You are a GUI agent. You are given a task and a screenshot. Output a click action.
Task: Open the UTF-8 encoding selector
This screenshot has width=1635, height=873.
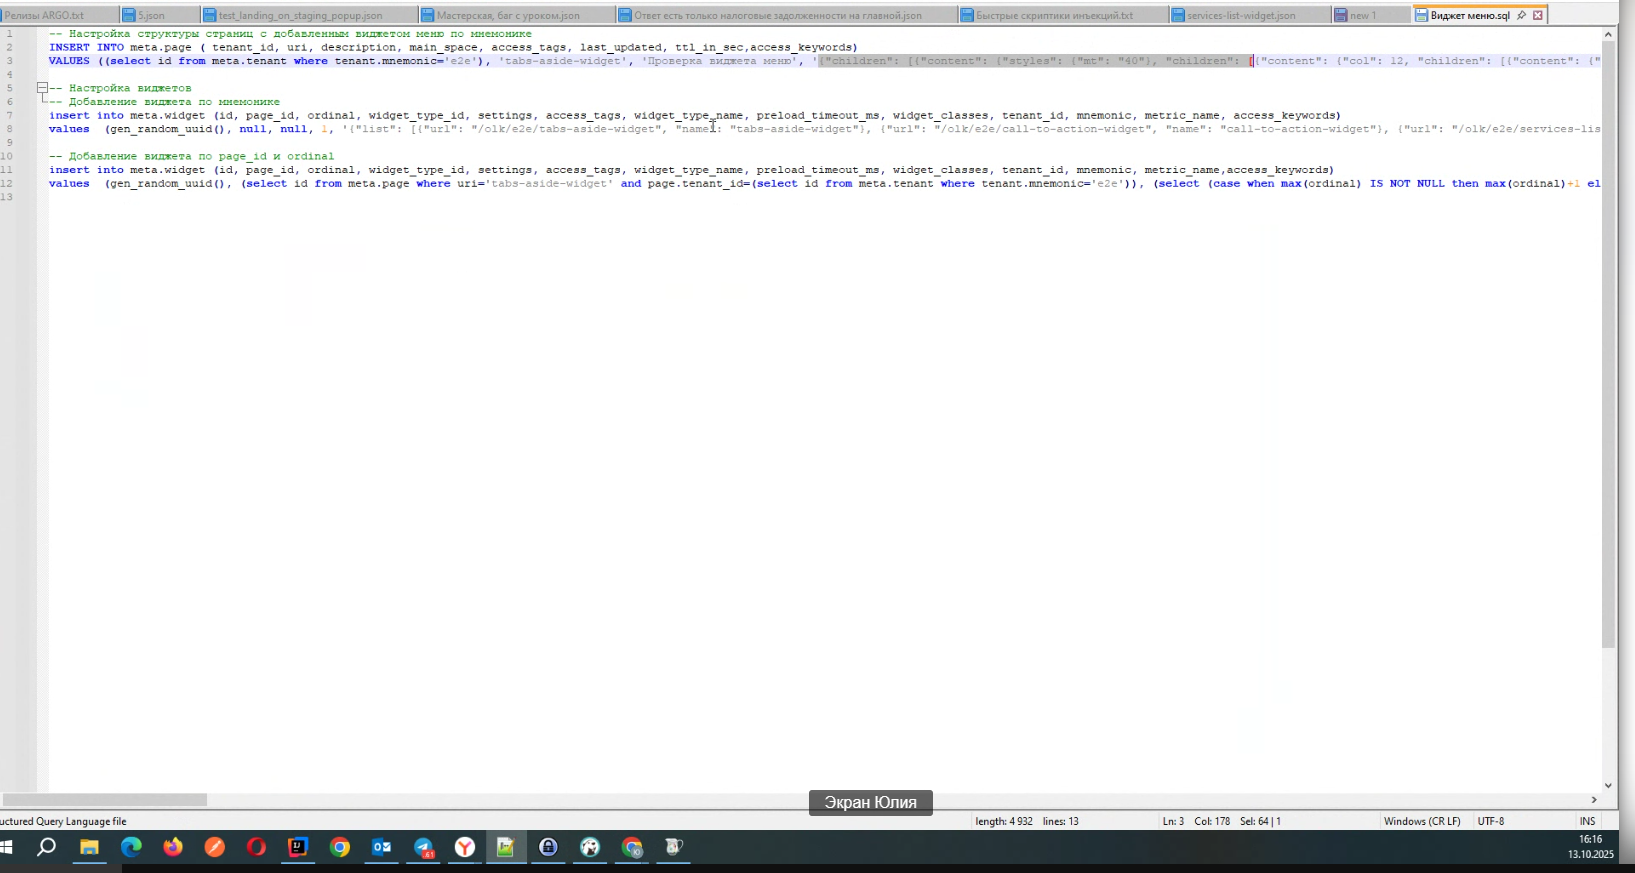pyautogui.click(x=1491, y=821)
